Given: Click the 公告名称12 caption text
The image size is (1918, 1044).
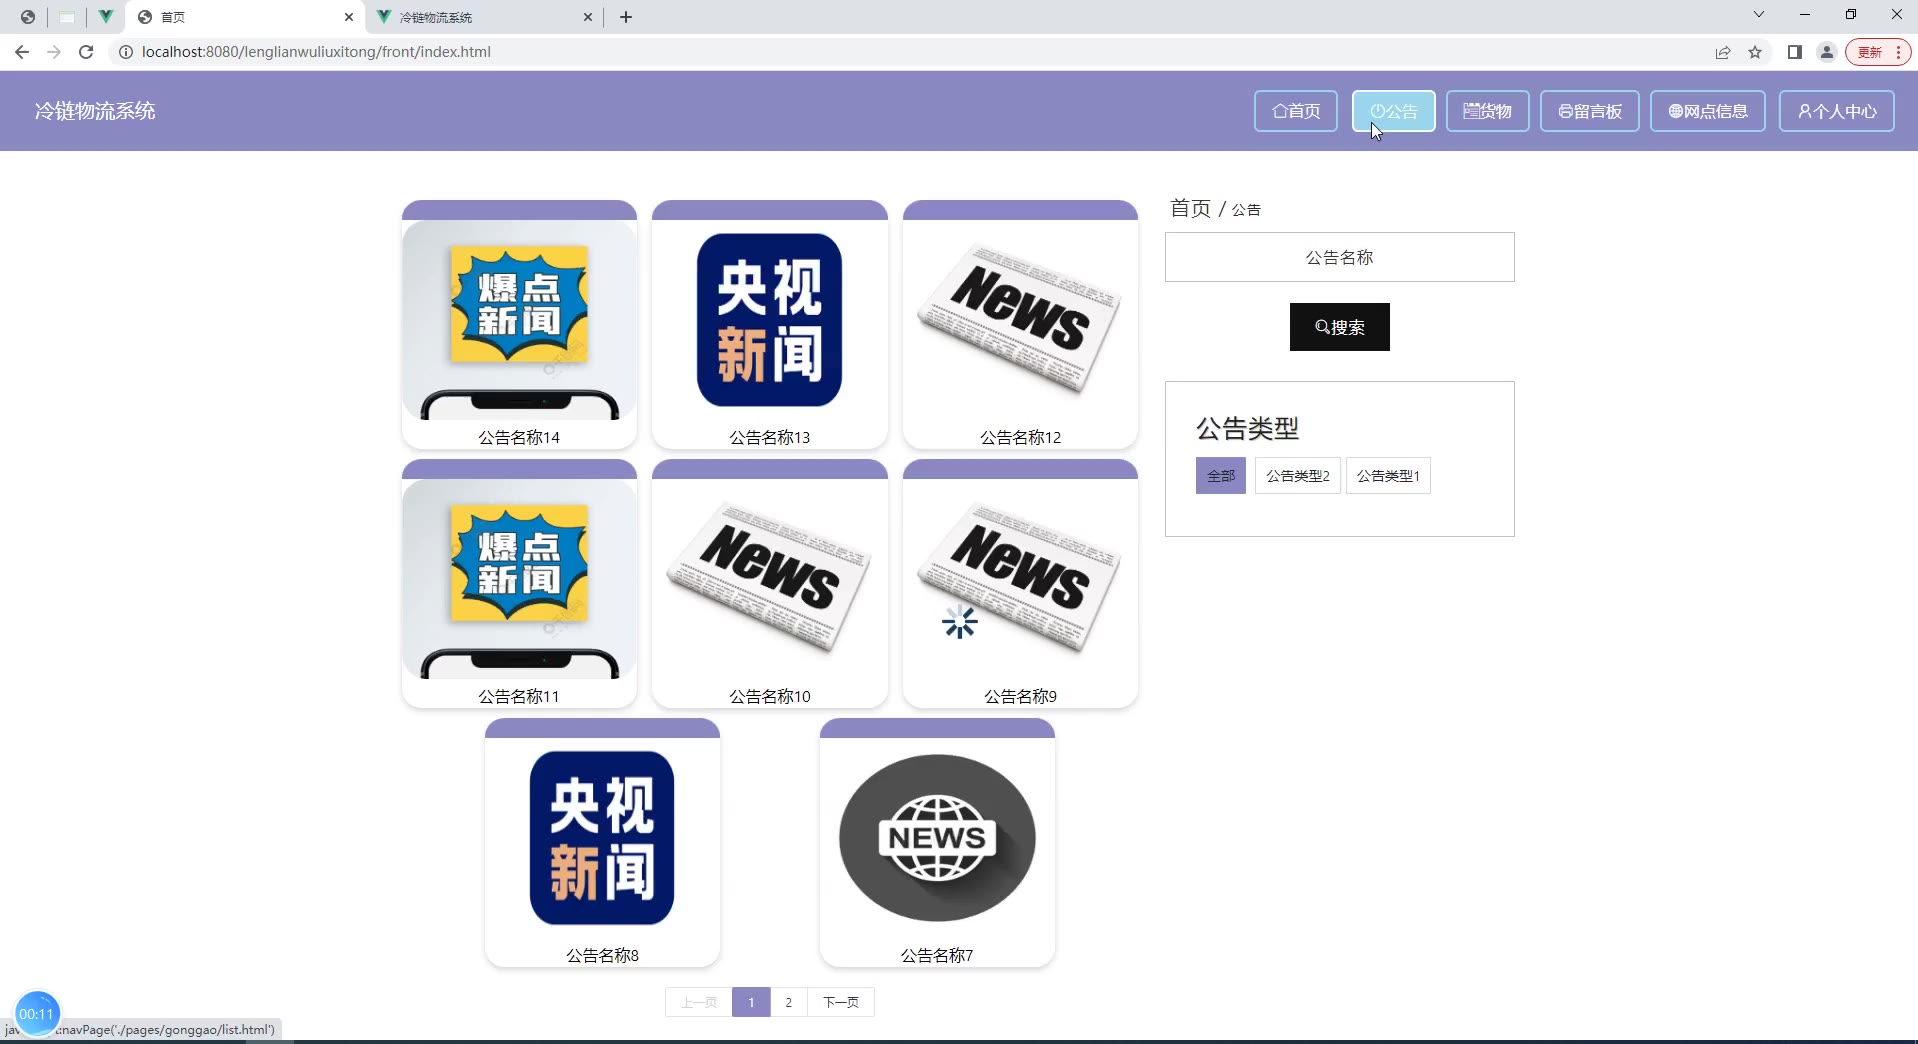Looking at the screenshot, I should coord(1020,437).
